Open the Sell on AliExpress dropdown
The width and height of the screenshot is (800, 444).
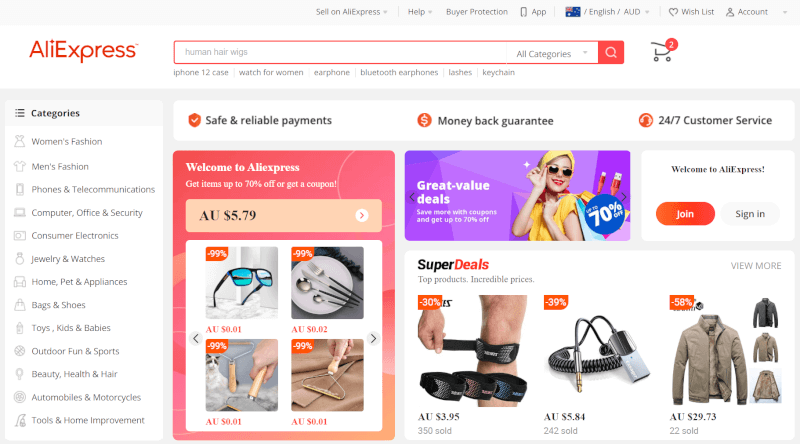point(352,12)
